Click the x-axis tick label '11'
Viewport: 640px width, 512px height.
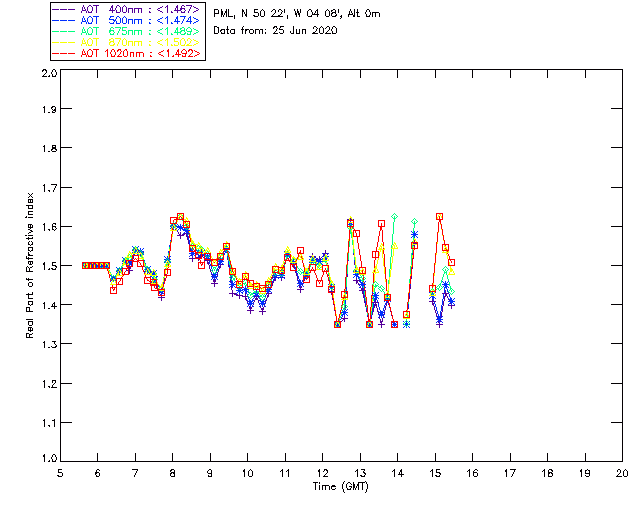coord(285,473)
